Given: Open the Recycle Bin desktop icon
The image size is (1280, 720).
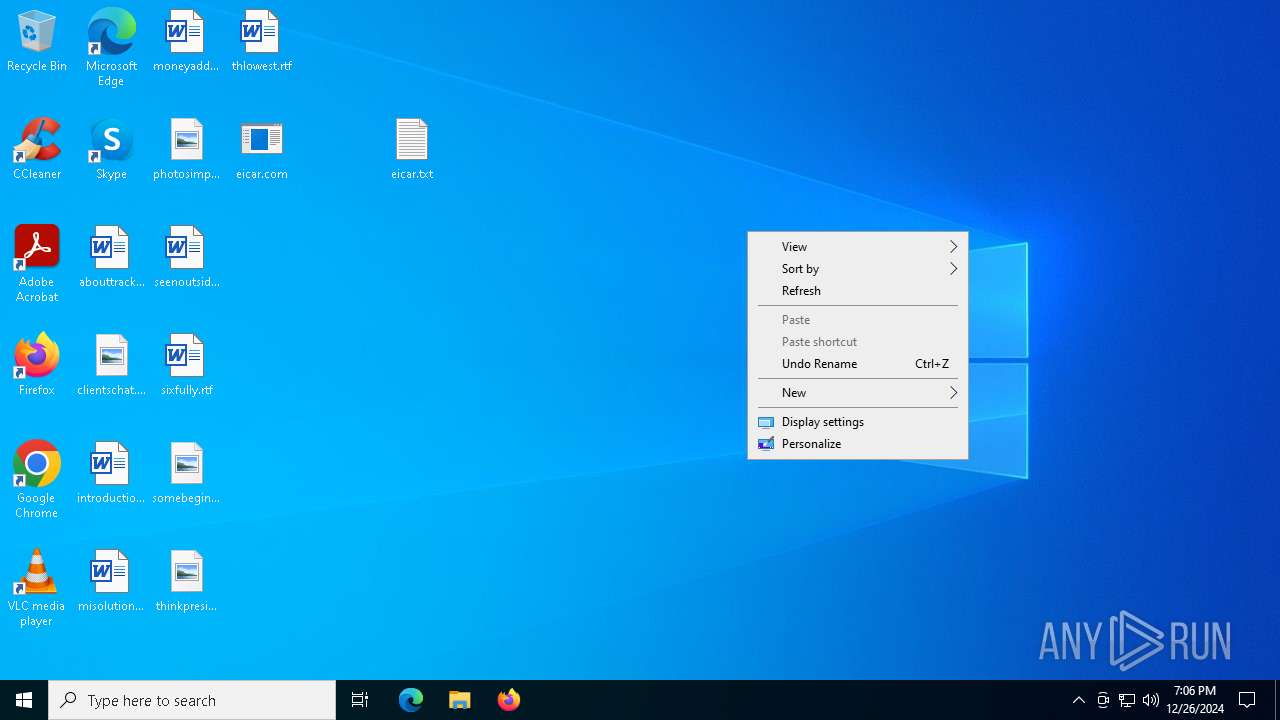Looking at the screenshot, I should point(37,42).
